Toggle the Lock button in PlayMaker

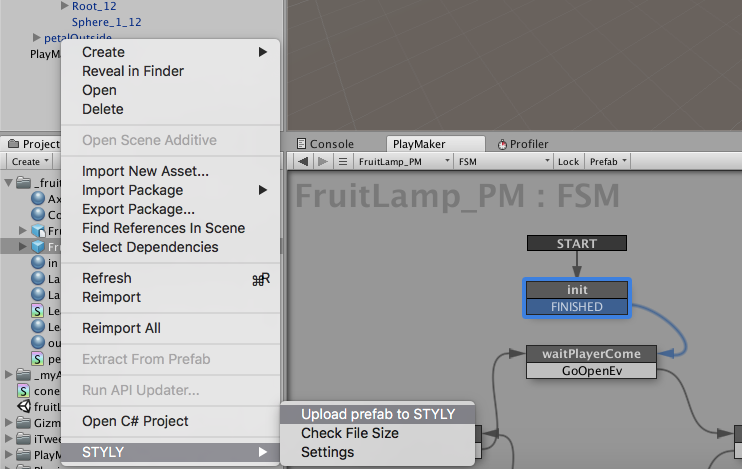[568, 161]
